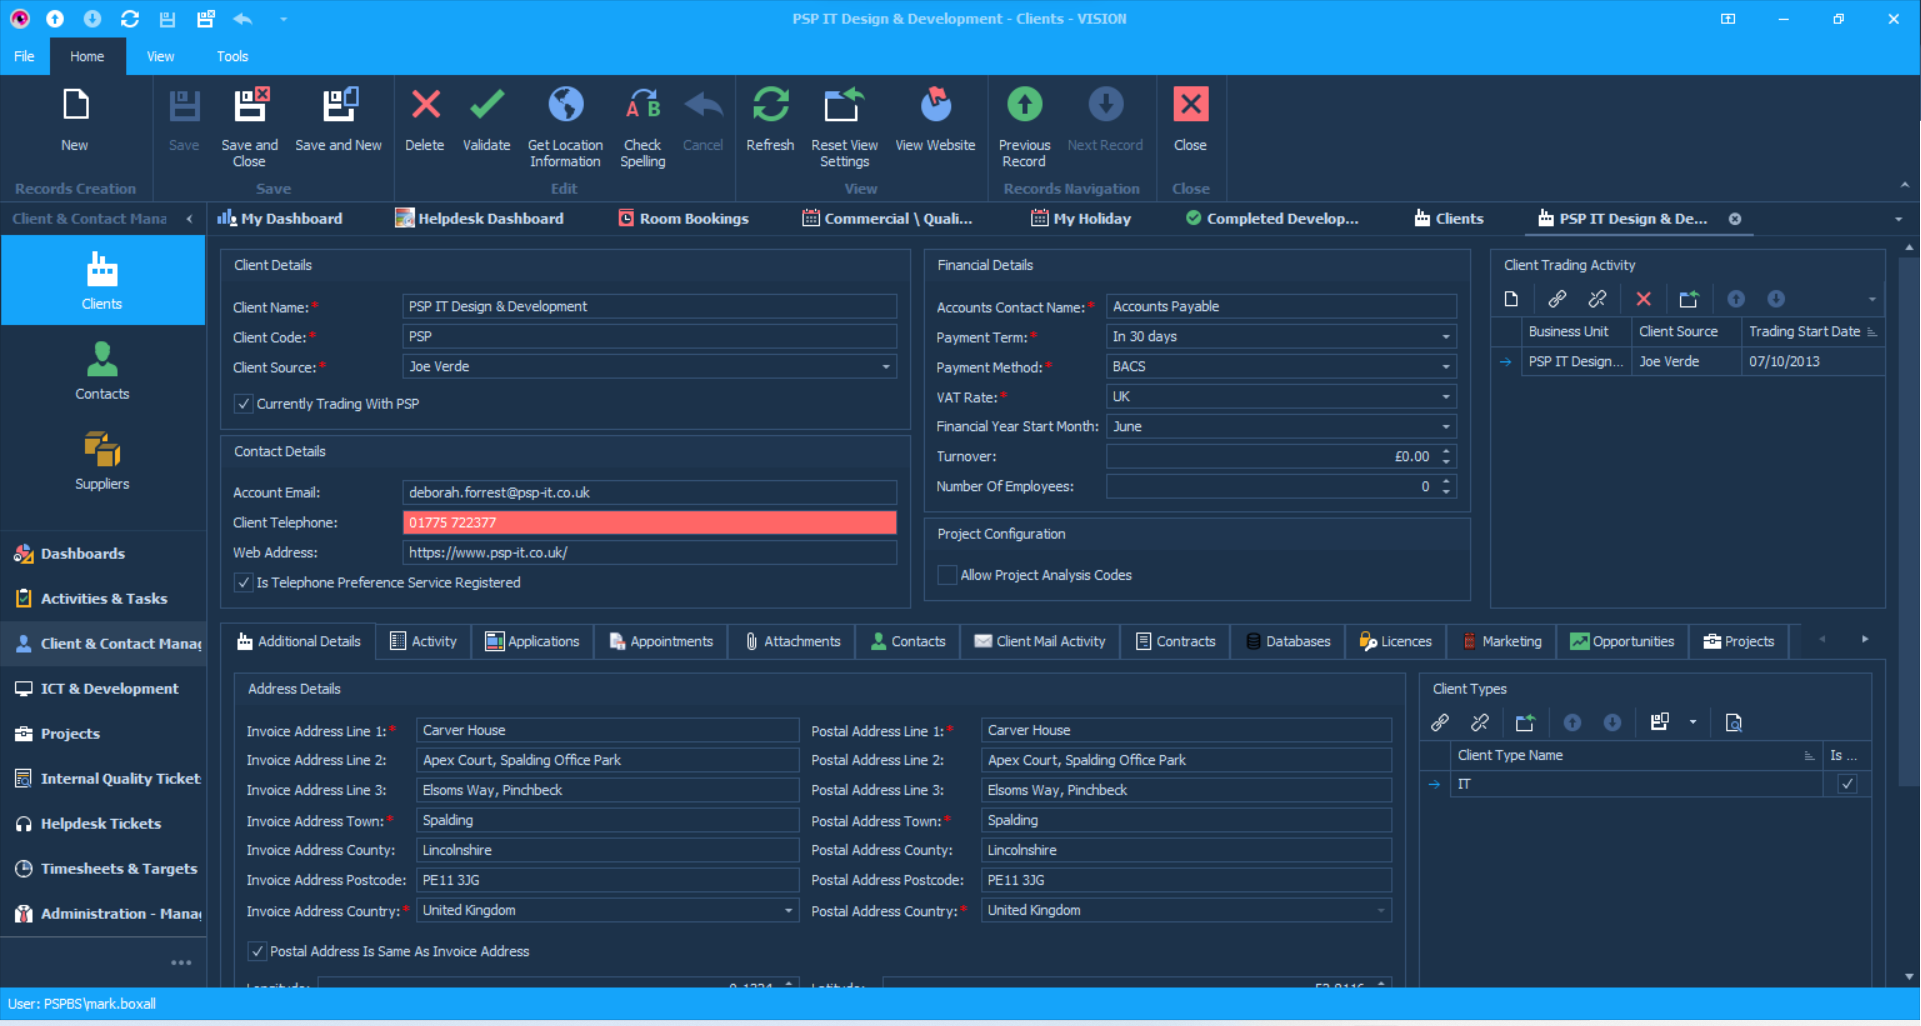
Task: Click new document icon in Client Trading Activity
Action: 1511,299
